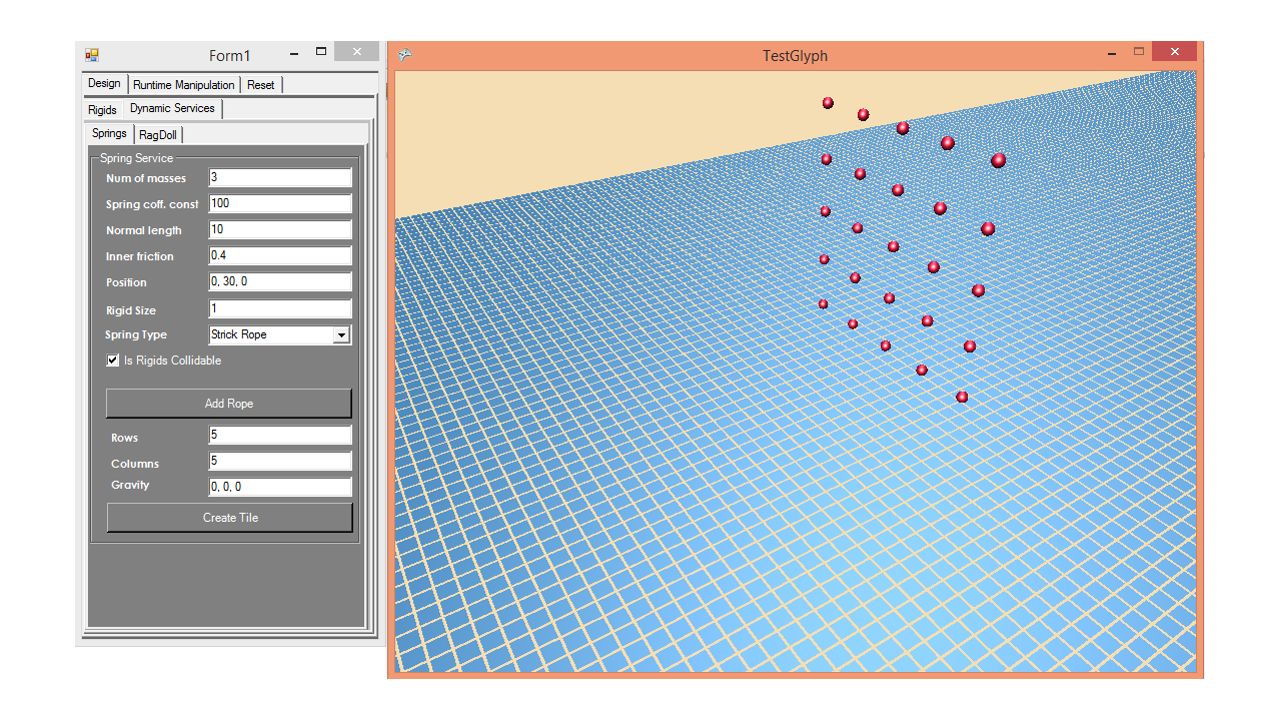Screen dimensions: 1280x720
Task: Switch to the Runtime Manipulation tab
Action: (186, 84)
